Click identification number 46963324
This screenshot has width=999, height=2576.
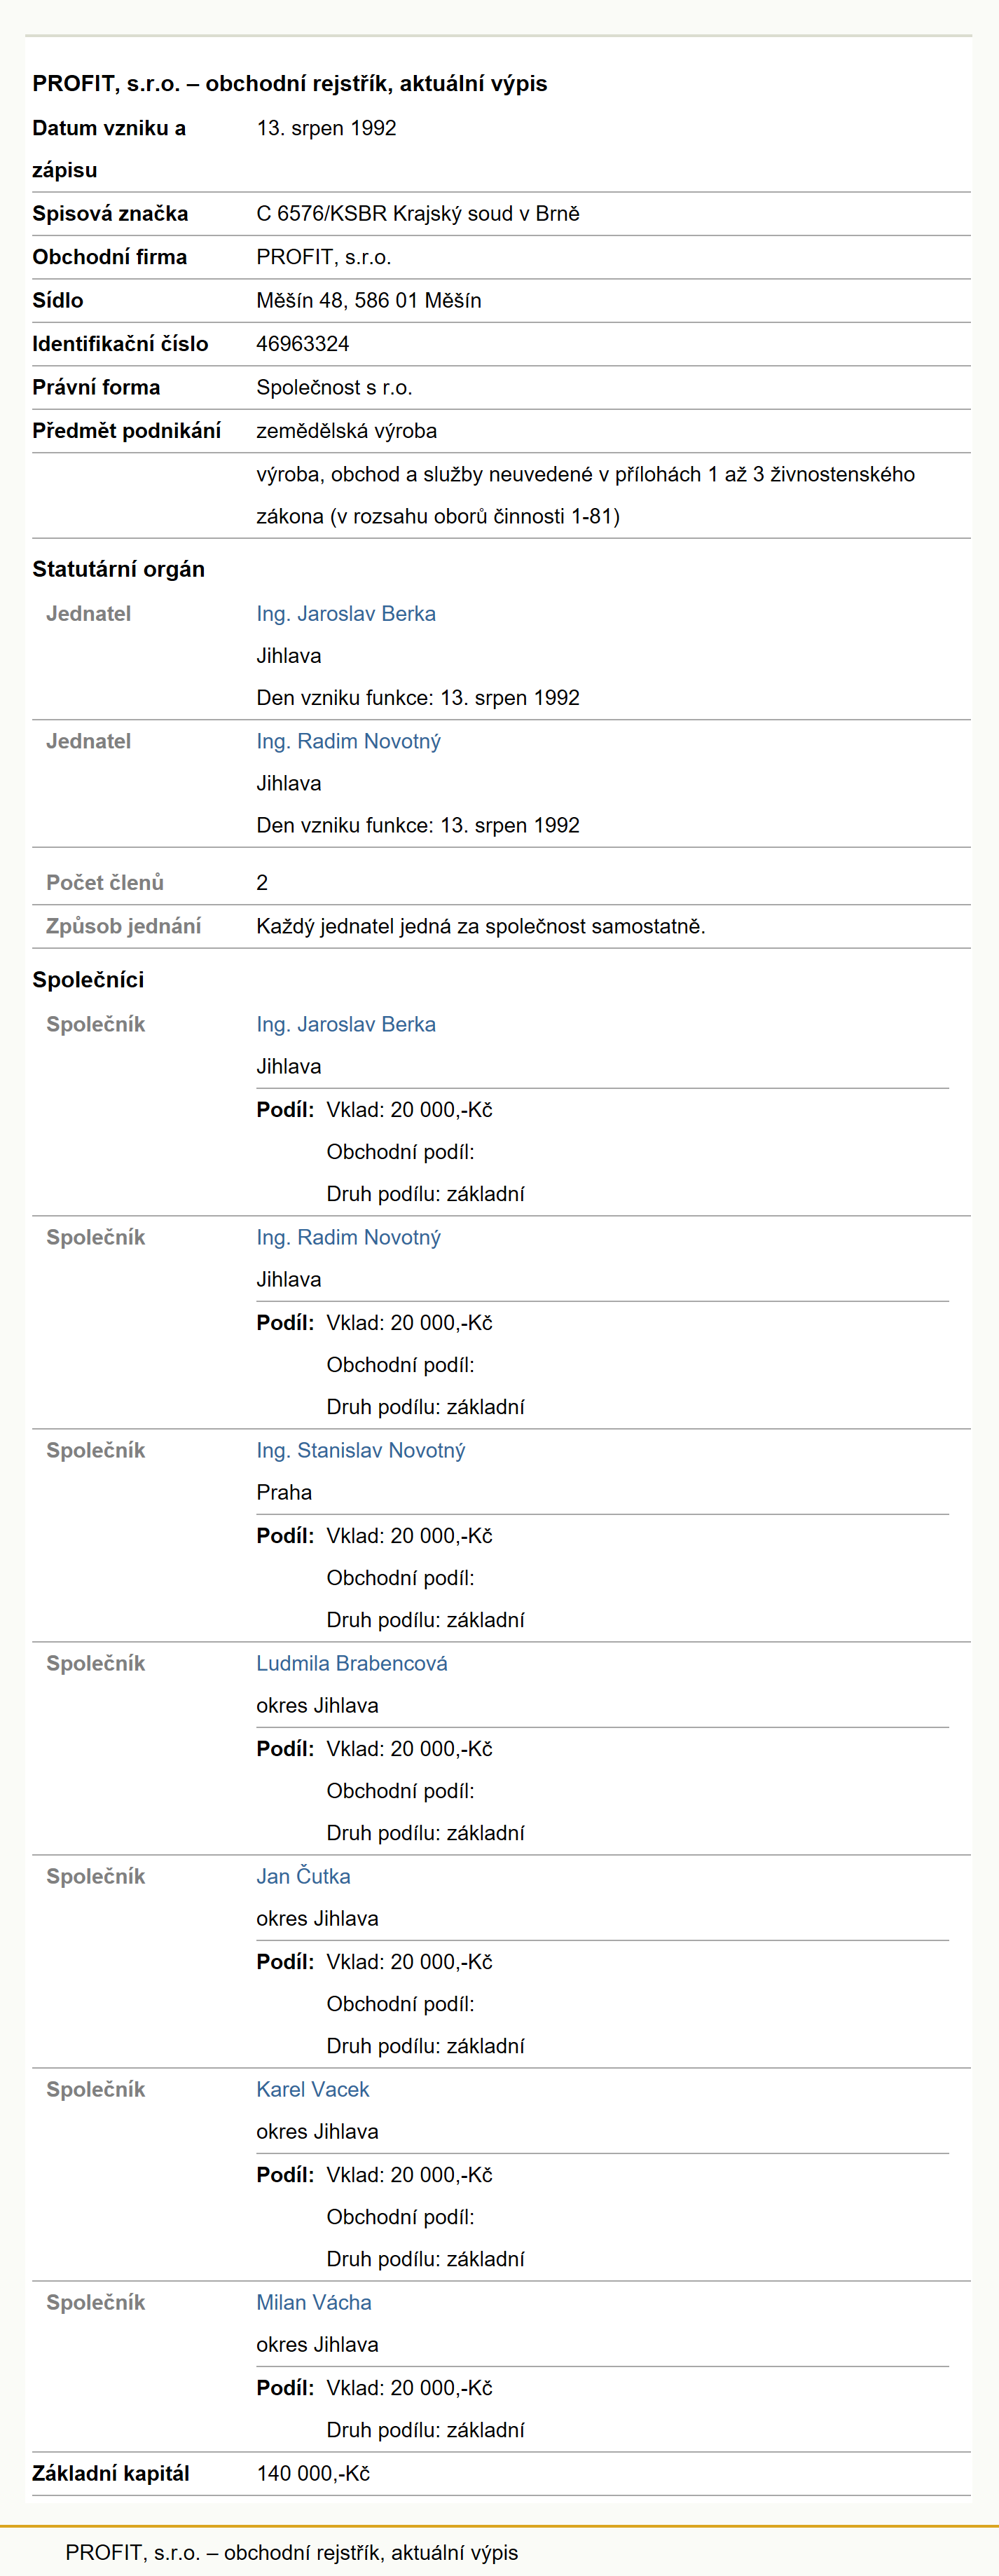[303, 343]
